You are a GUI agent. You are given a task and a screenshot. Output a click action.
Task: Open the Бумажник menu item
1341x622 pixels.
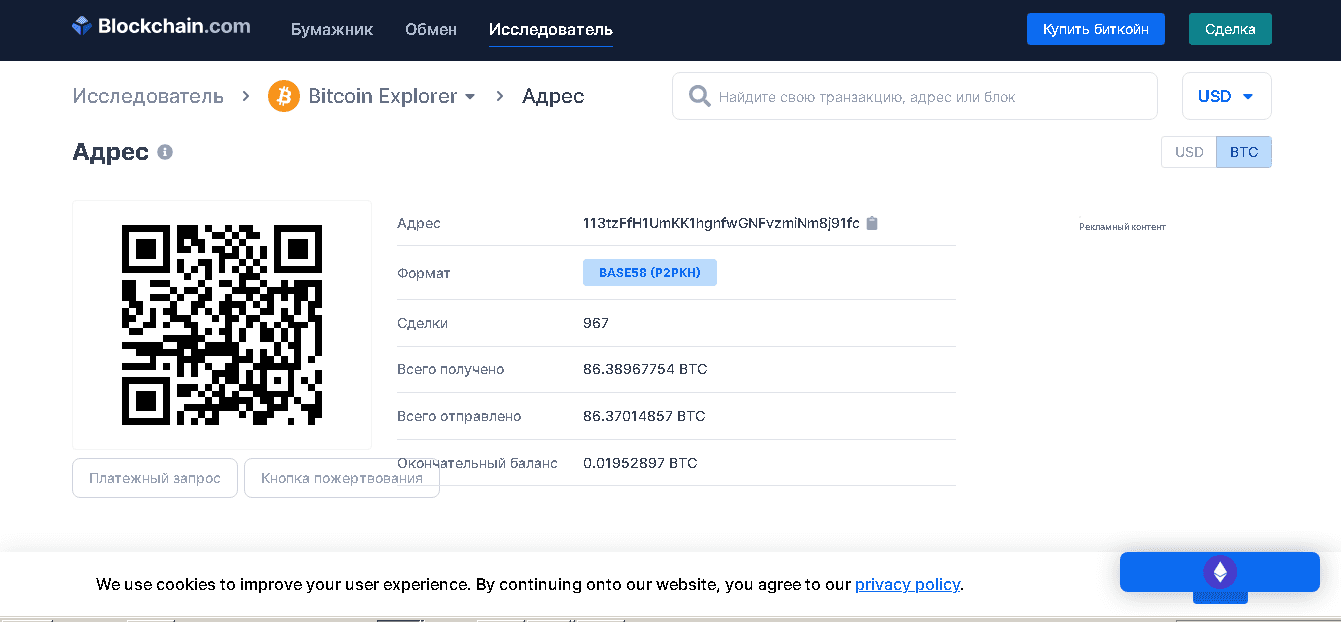coord(331,29)
